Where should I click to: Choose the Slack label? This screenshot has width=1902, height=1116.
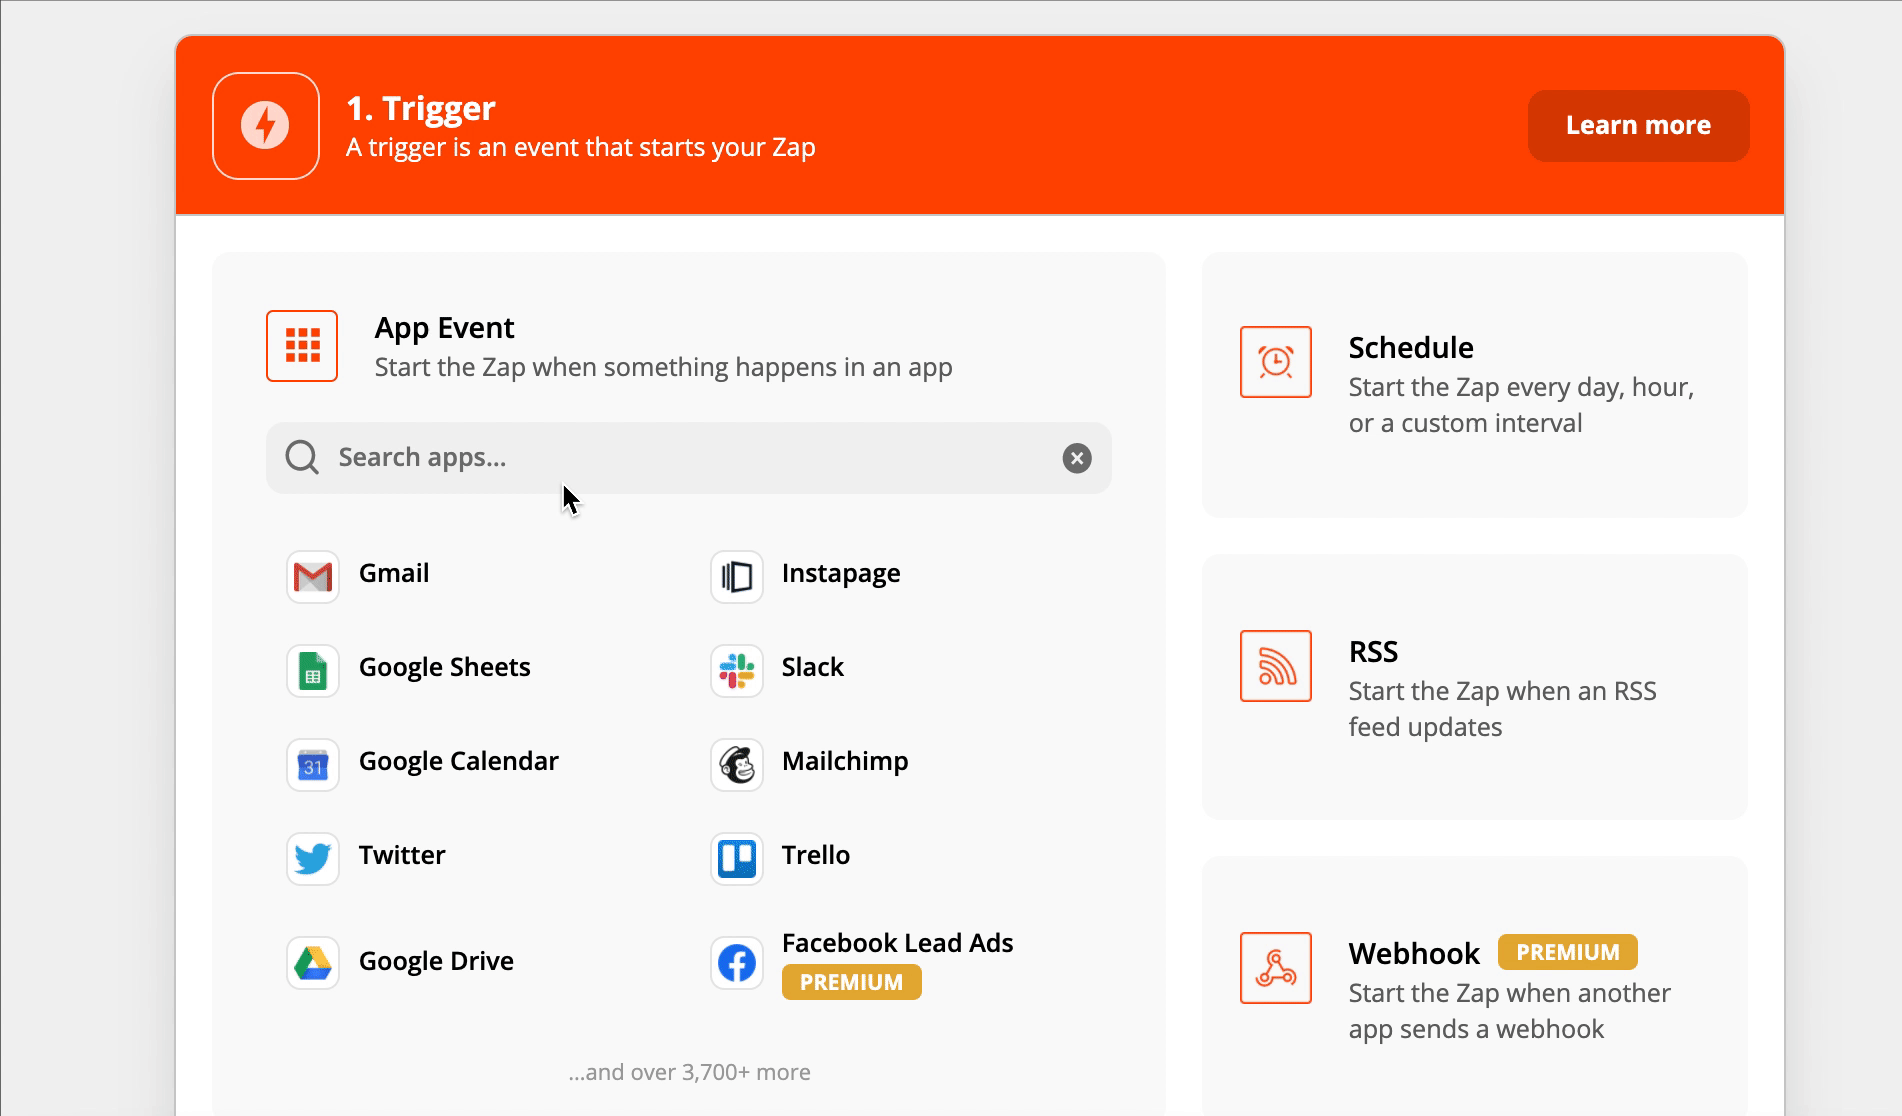tap(813, 667)
